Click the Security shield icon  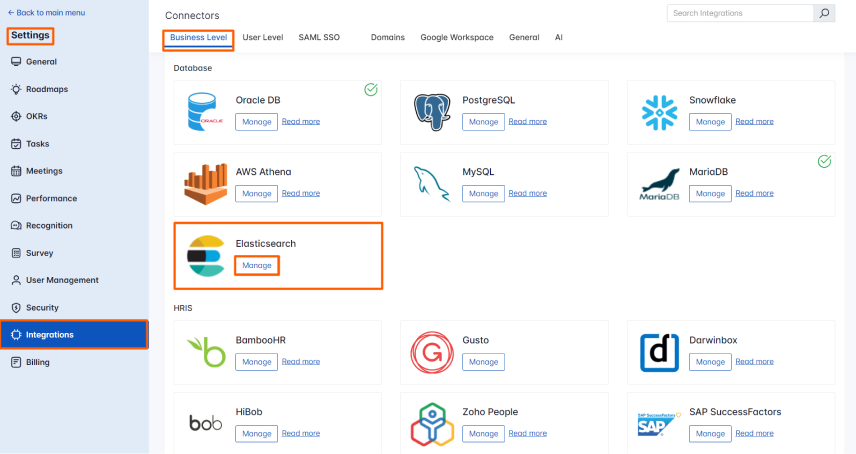[16, 307]
